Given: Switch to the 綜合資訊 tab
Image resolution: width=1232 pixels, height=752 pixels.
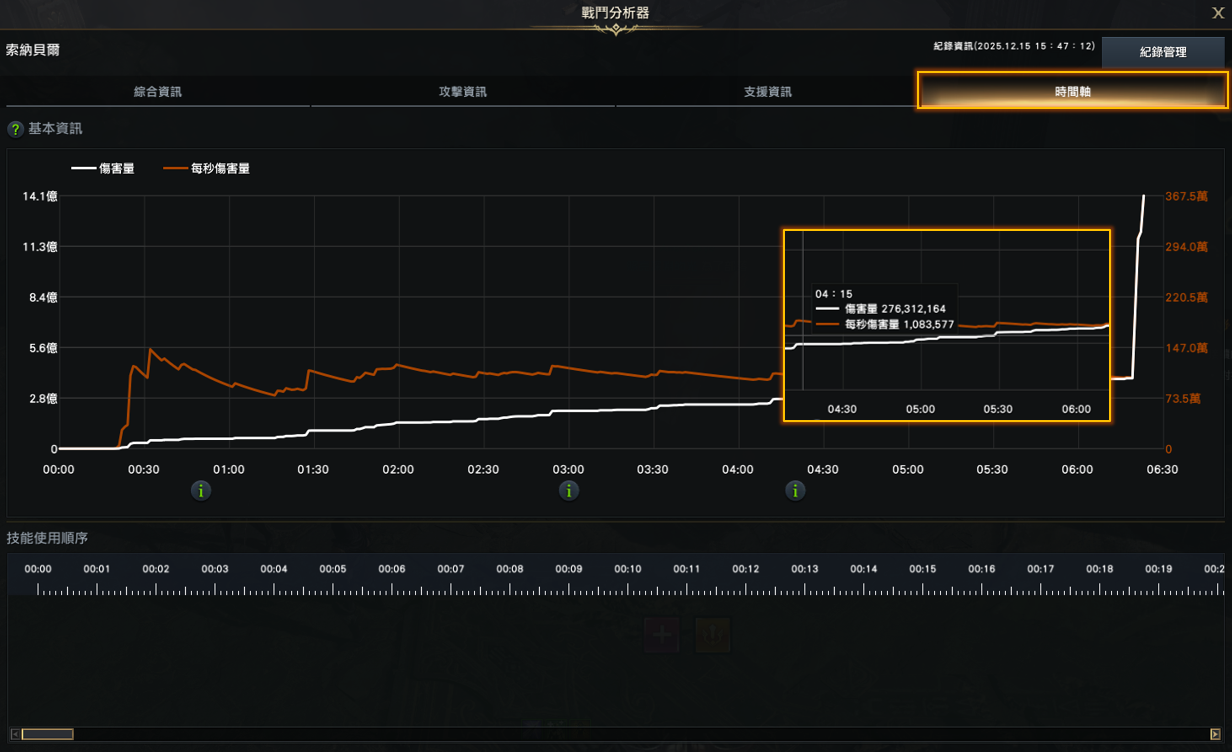Looking at the screenshot, I should pos(158,92).
